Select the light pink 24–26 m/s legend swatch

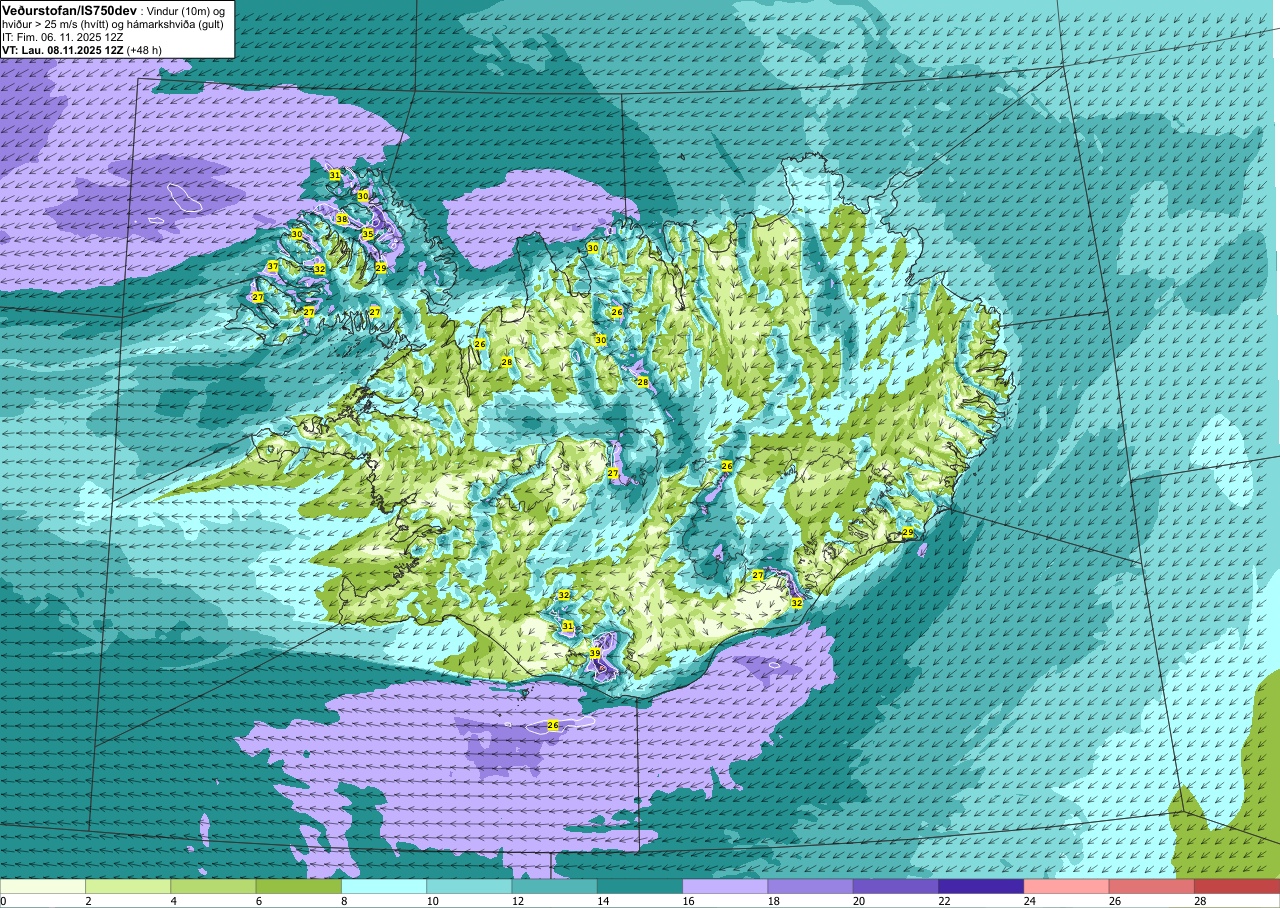1066,886
